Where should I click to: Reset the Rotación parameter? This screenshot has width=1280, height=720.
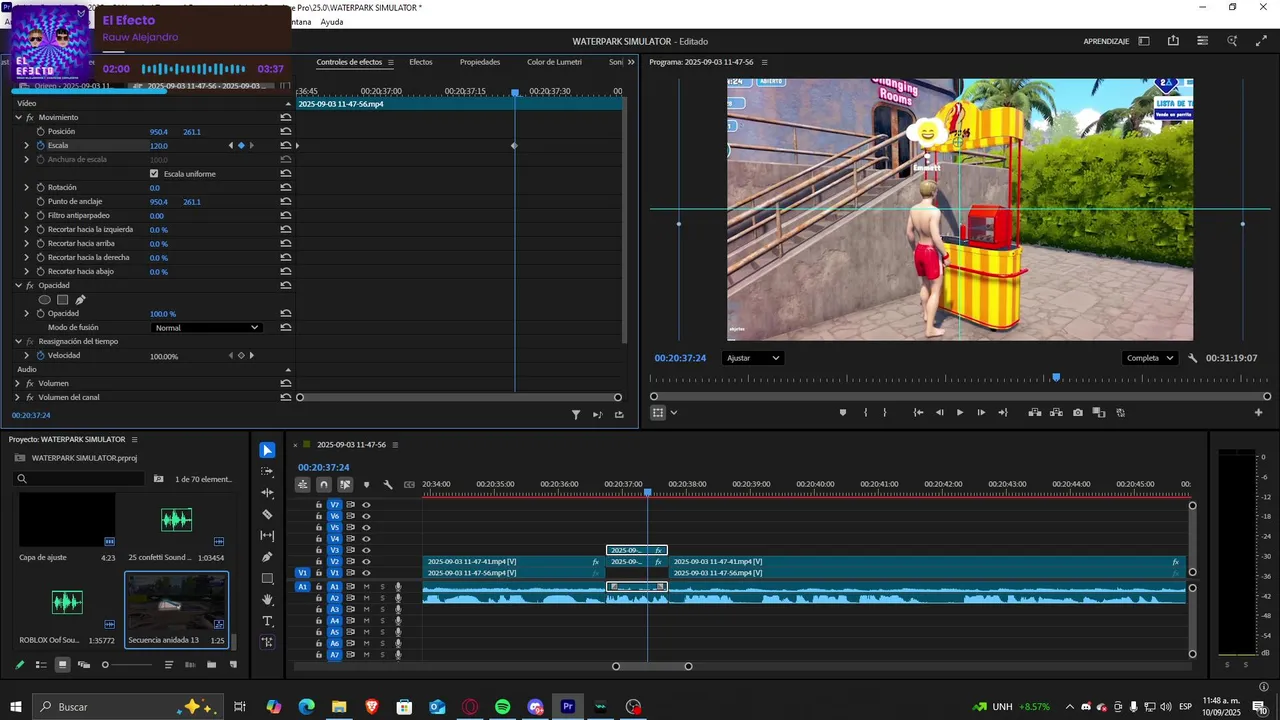[x=286, y=187]
